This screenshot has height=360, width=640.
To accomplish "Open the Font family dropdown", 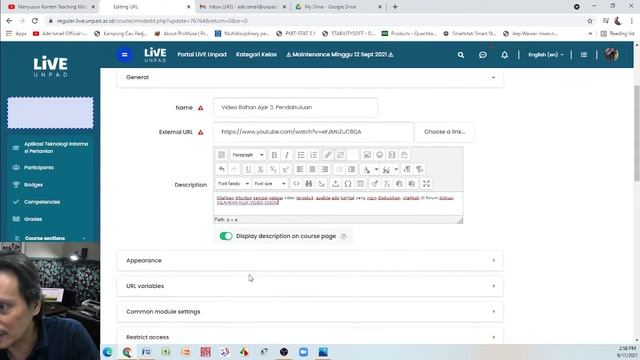I will [233, 184].
